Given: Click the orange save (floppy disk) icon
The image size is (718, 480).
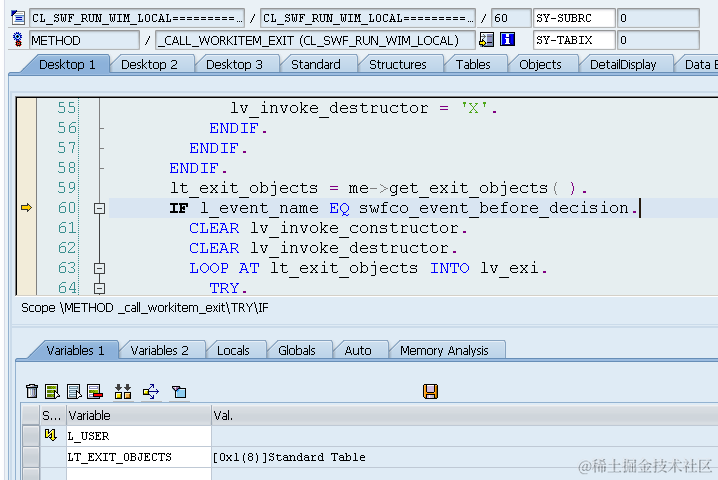Looking at the screenshot, I should [x=430, y=391].
